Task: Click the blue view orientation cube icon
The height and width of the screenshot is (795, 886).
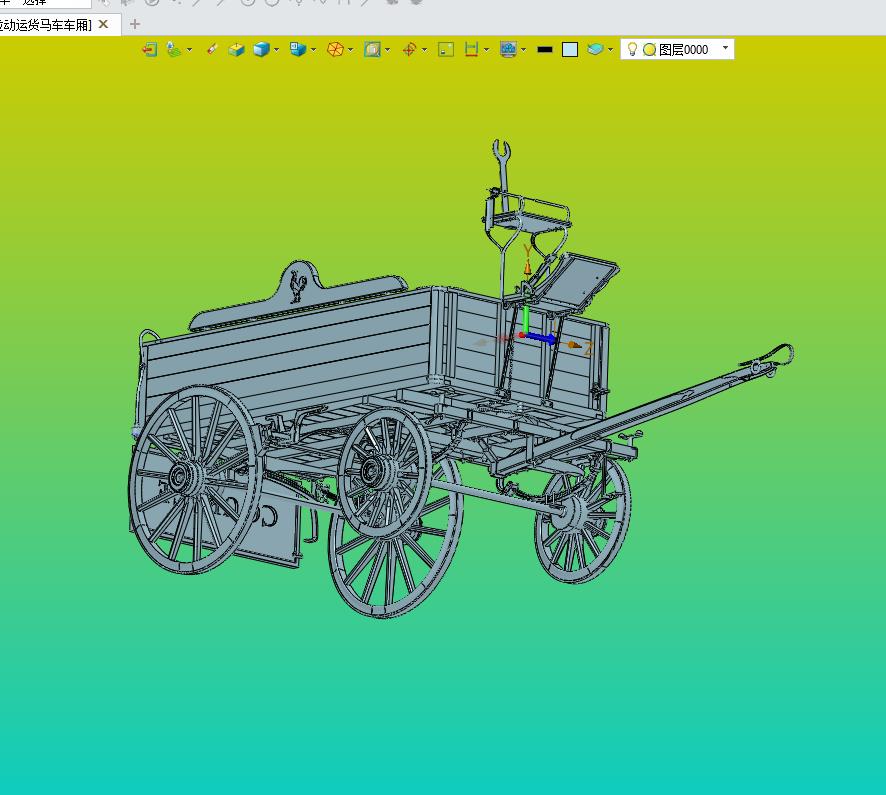Action: (x=298, y=50)
